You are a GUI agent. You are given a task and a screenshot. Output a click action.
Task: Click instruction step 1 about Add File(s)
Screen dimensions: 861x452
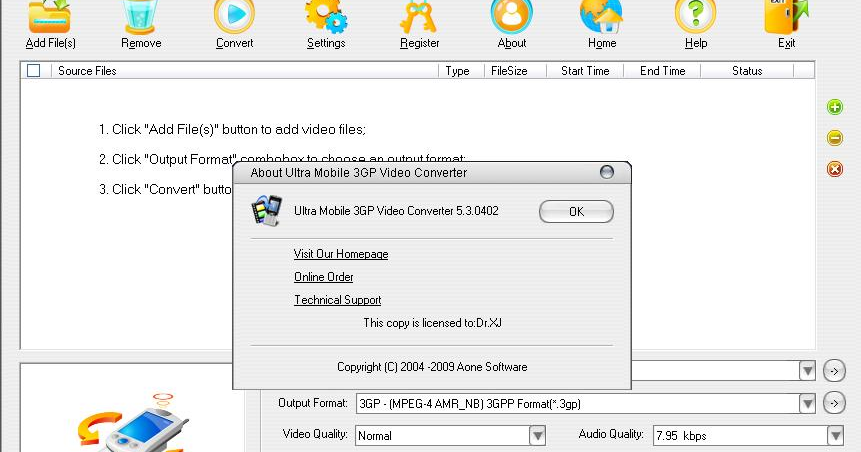pyautogui.click(x=232, y=130)
